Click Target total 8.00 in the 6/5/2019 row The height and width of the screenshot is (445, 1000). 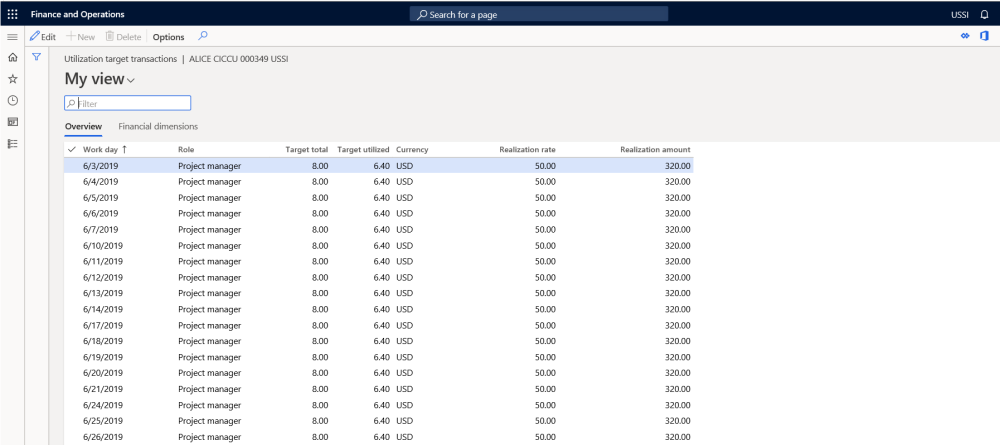(x=320, y=198)
